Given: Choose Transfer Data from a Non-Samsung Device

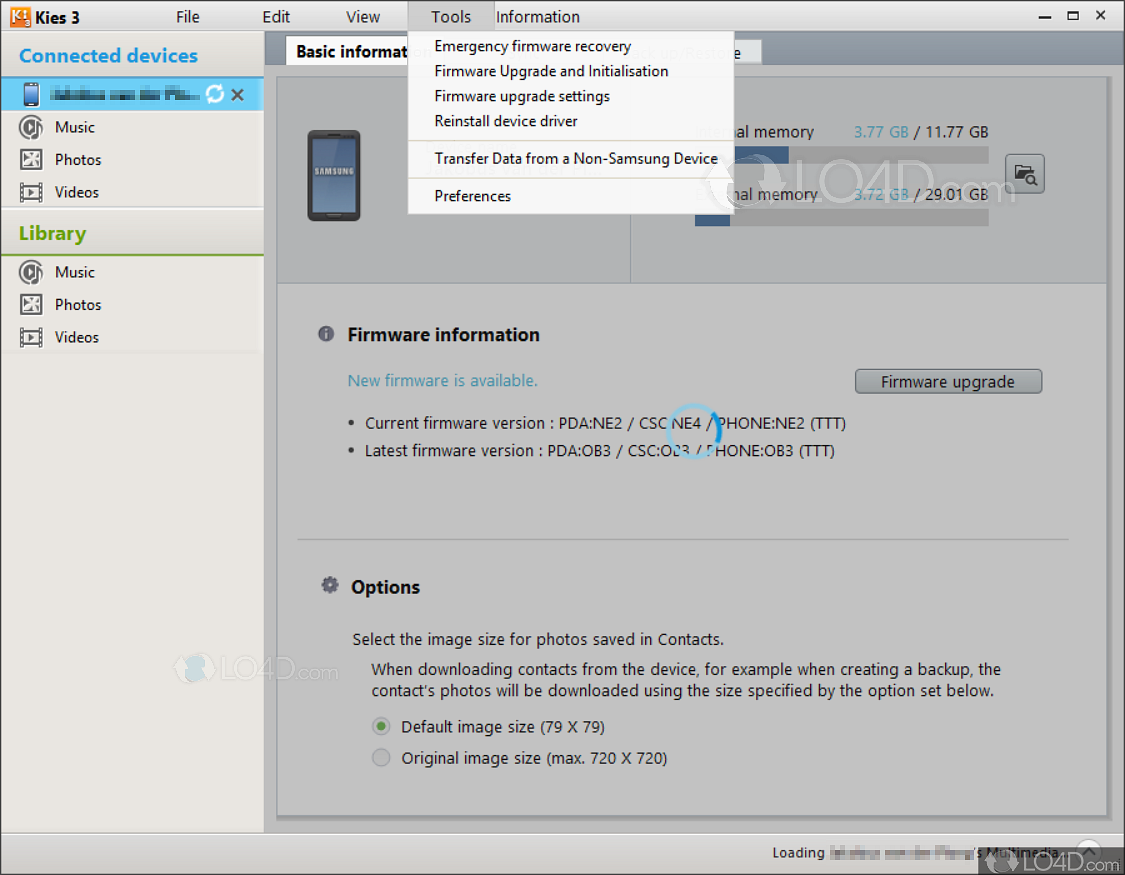Looking at the screenshot, I should click(x=570, y=159).
